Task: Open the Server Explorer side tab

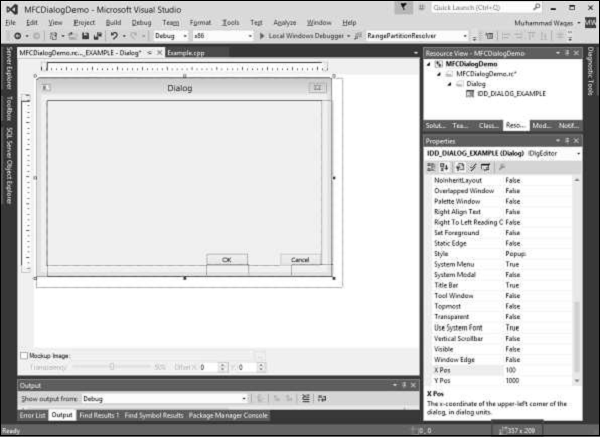Action: coord(9,69)
